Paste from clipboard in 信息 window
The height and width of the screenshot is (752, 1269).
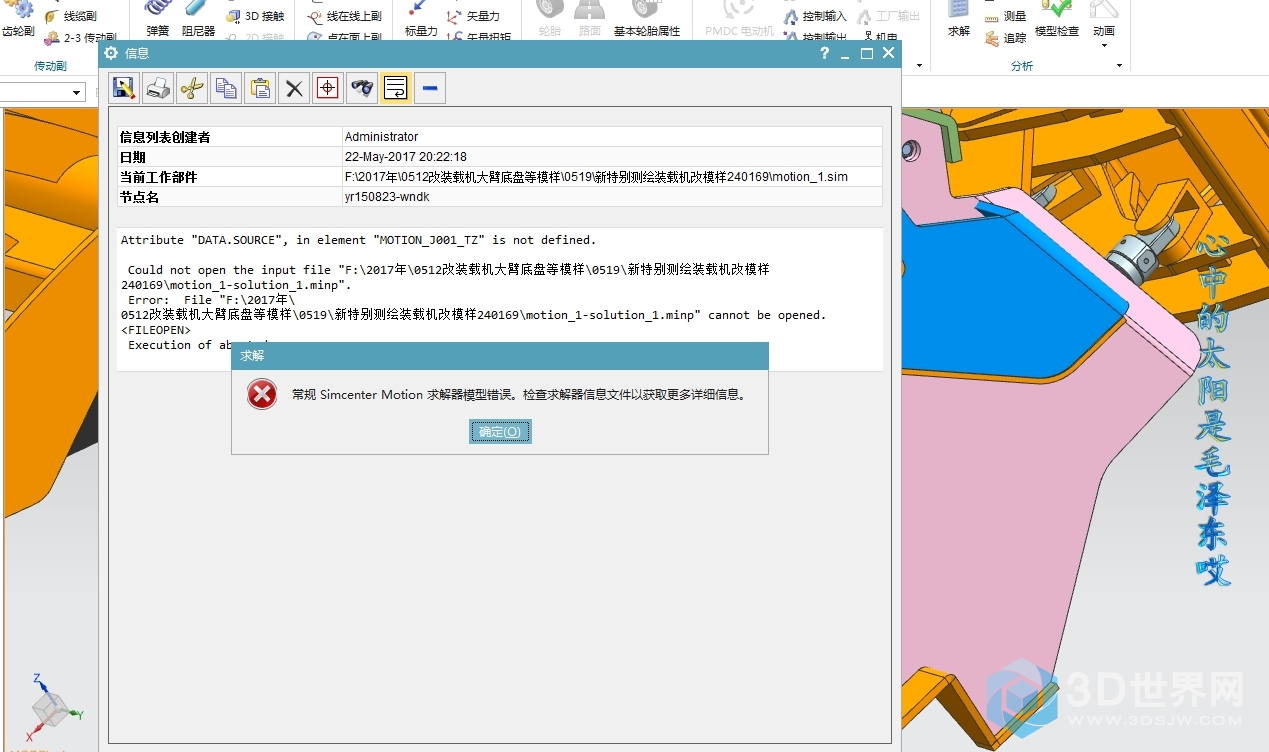click(260, 89)
